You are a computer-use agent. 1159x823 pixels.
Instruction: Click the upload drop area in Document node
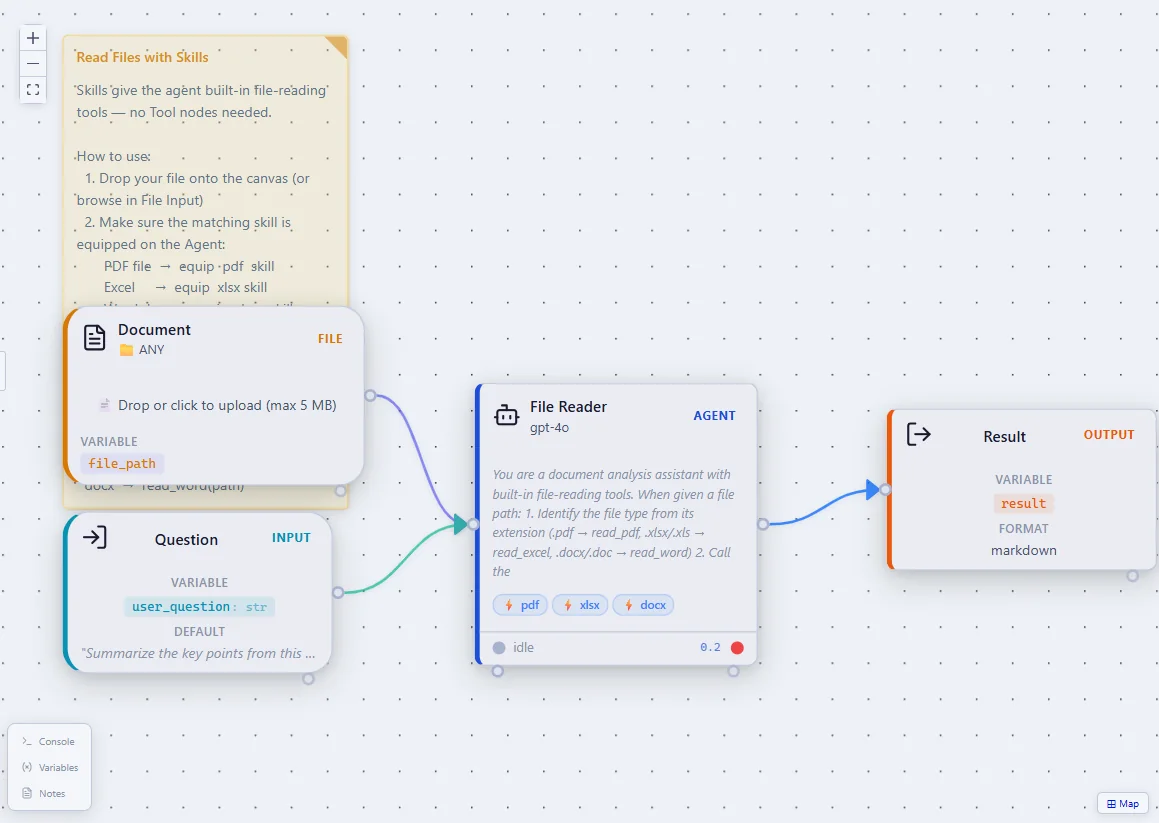(x=218, y=405)
